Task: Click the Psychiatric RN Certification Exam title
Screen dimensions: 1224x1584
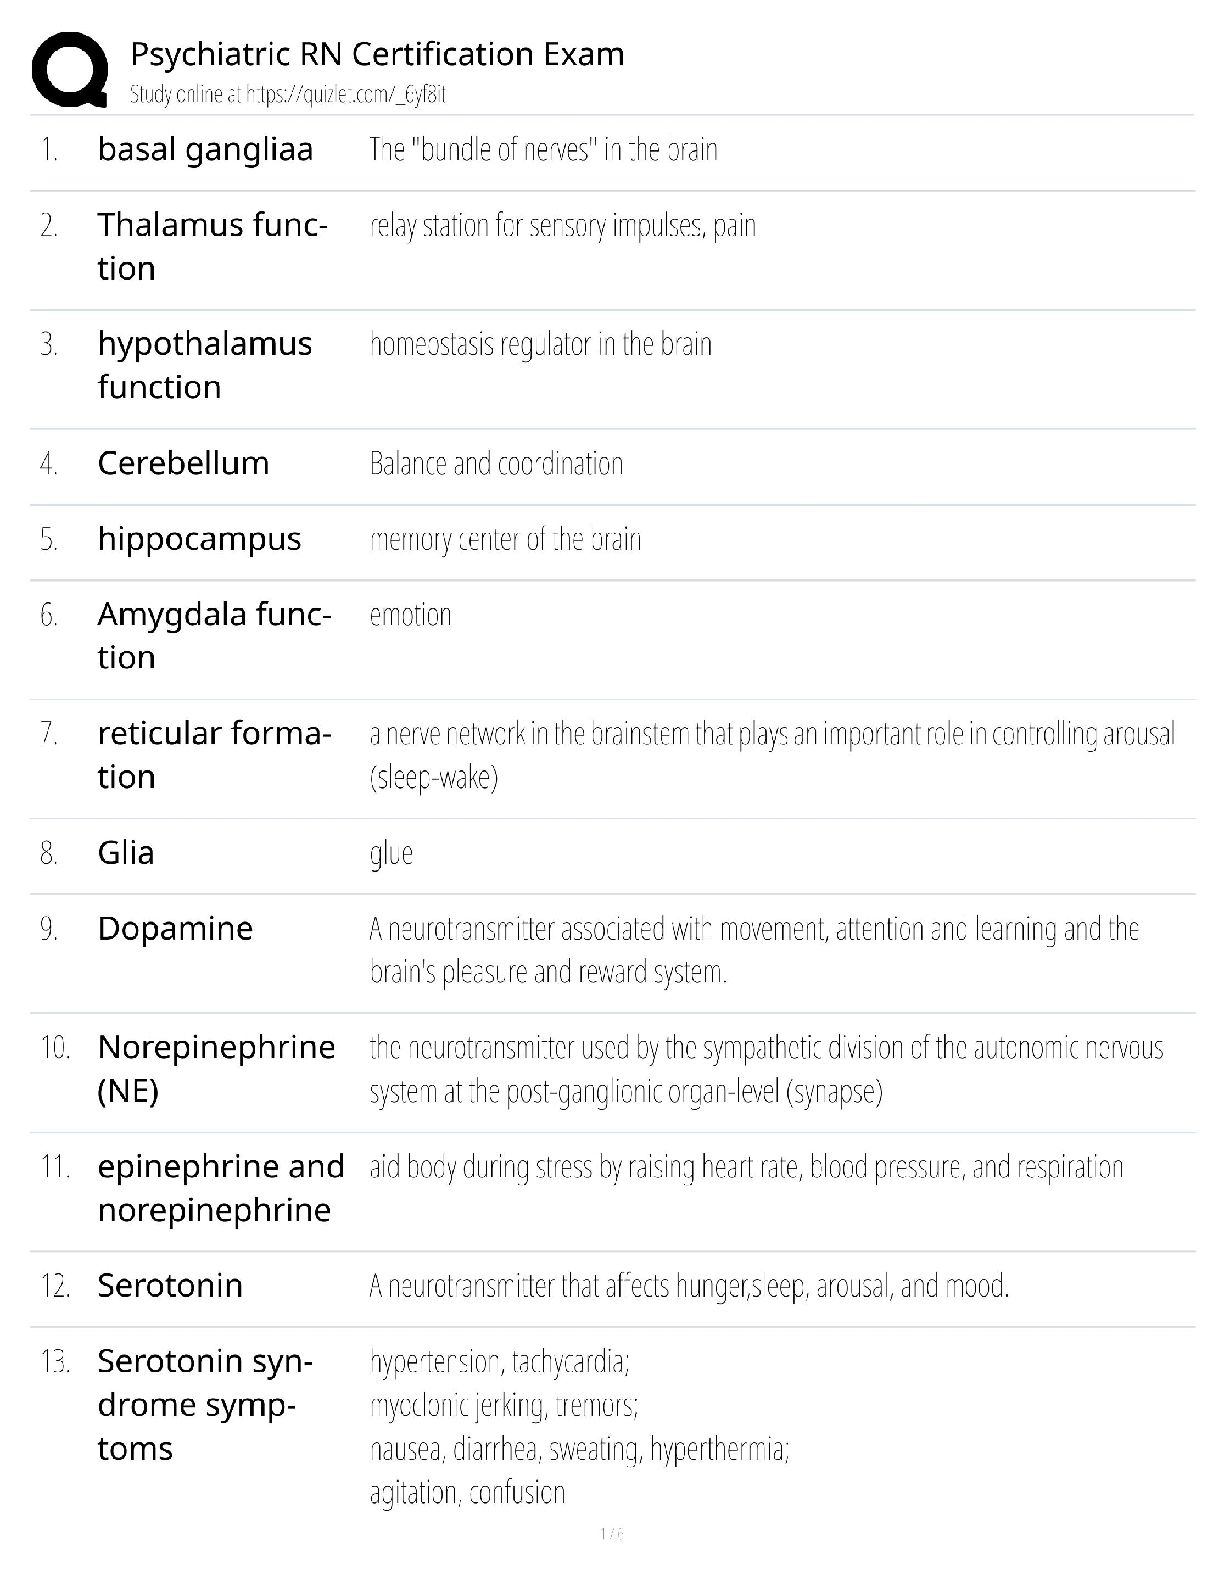Action: coord(377,54)
